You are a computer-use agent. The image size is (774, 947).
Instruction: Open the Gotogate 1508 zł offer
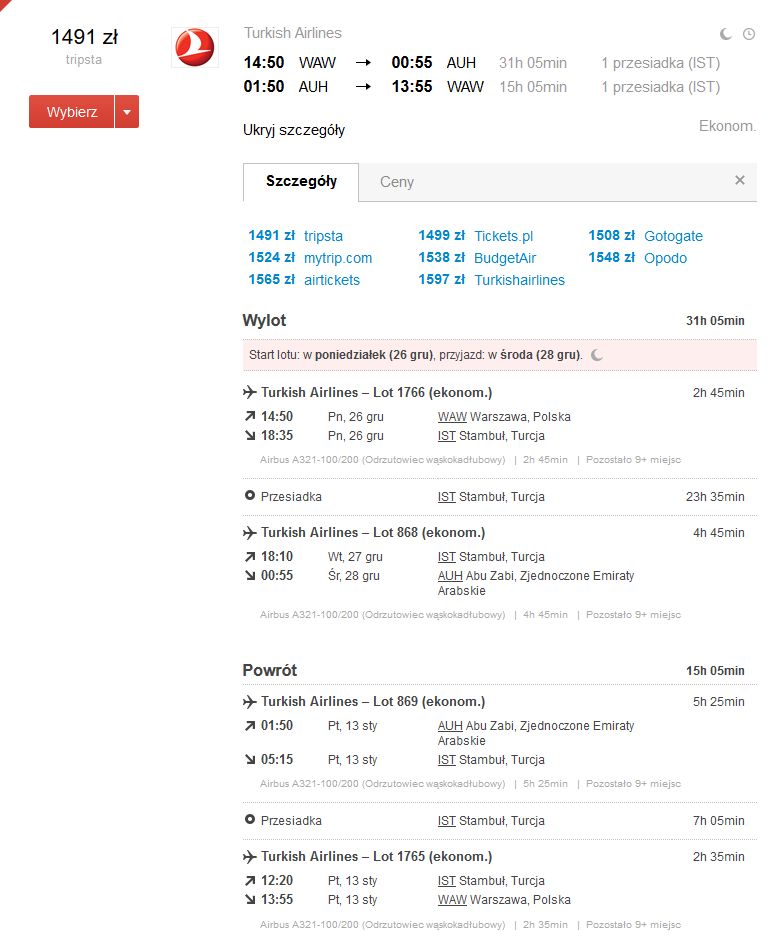pyautogui.click(x=645, y=236)
